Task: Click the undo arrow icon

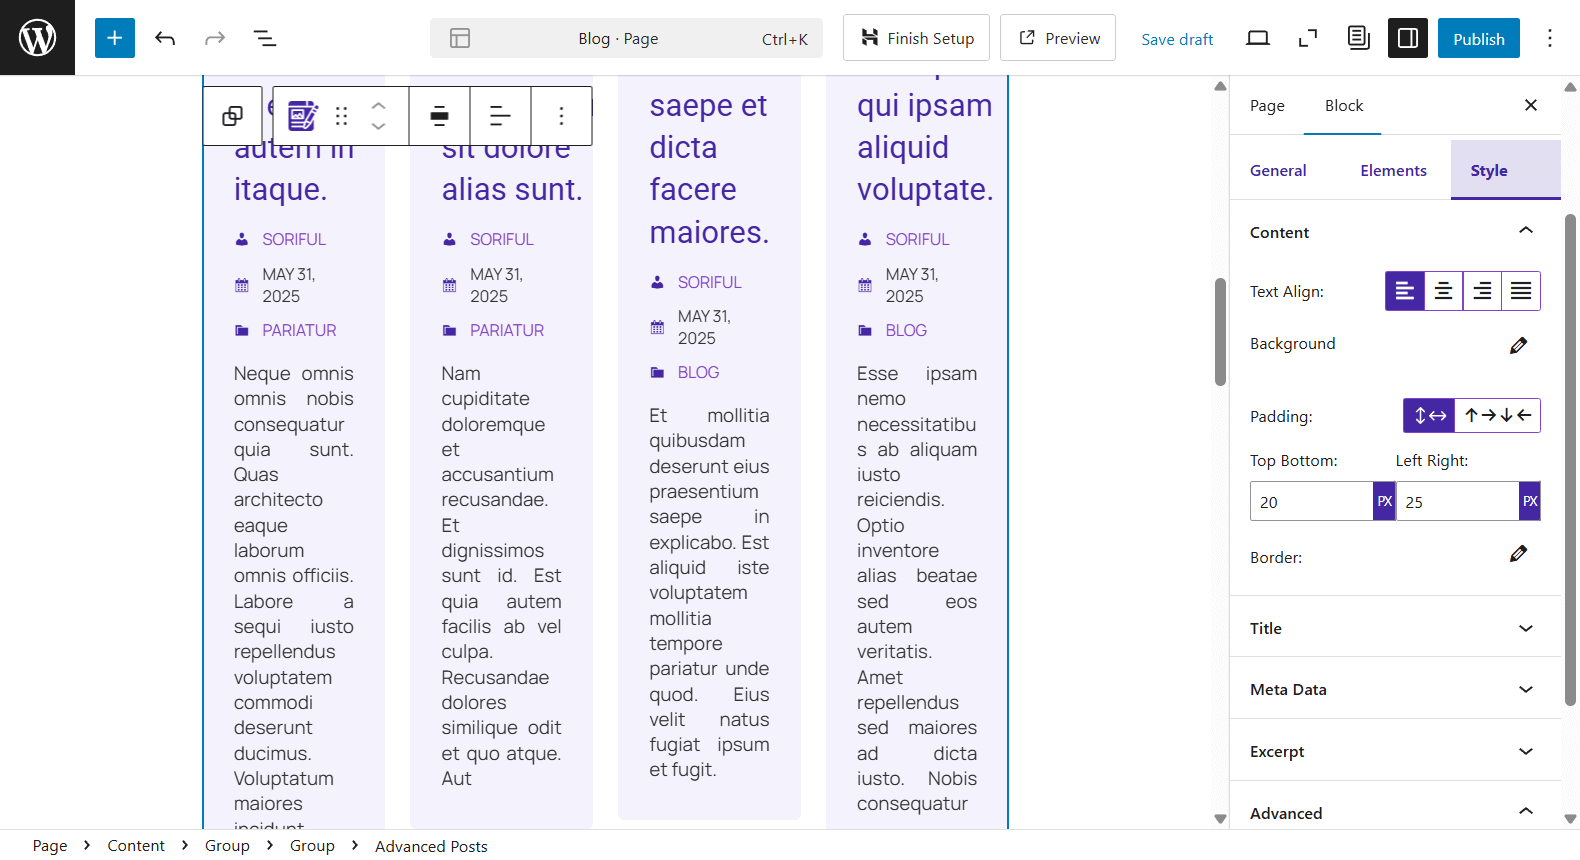Action: 165,38
